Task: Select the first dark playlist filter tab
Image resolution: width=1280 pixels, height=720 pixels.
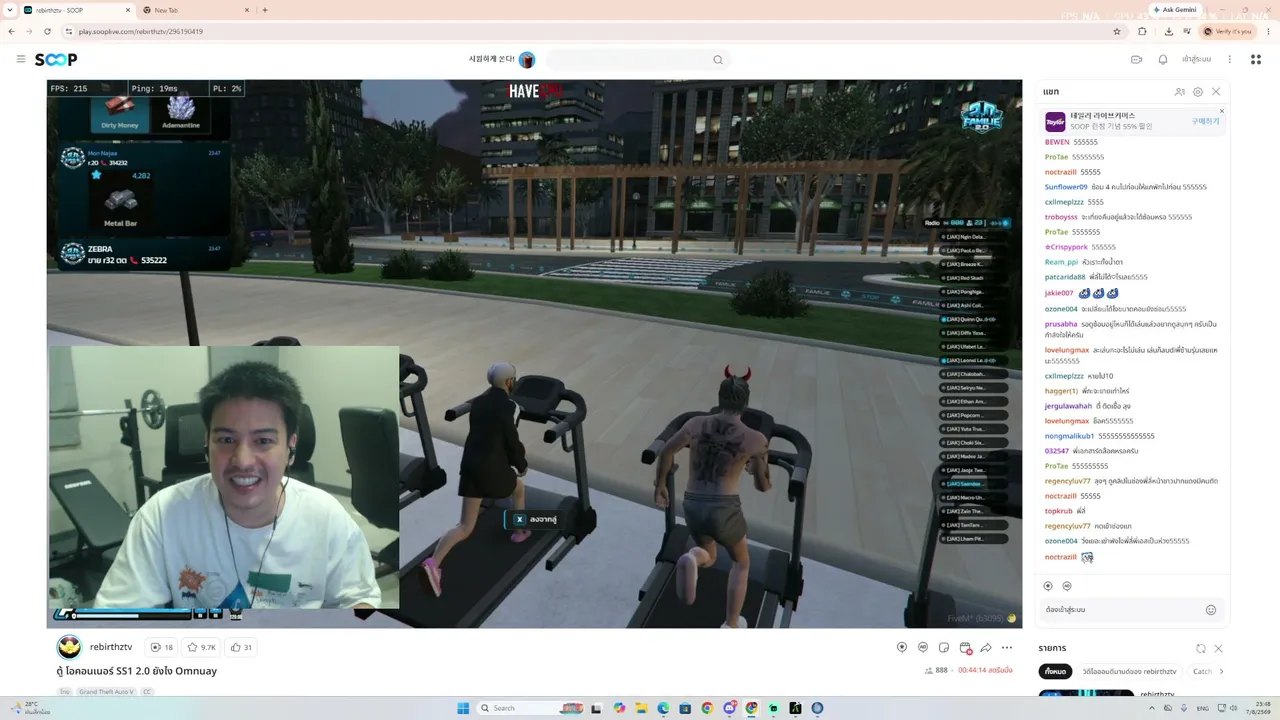Action: click(x=1055, y=672)
